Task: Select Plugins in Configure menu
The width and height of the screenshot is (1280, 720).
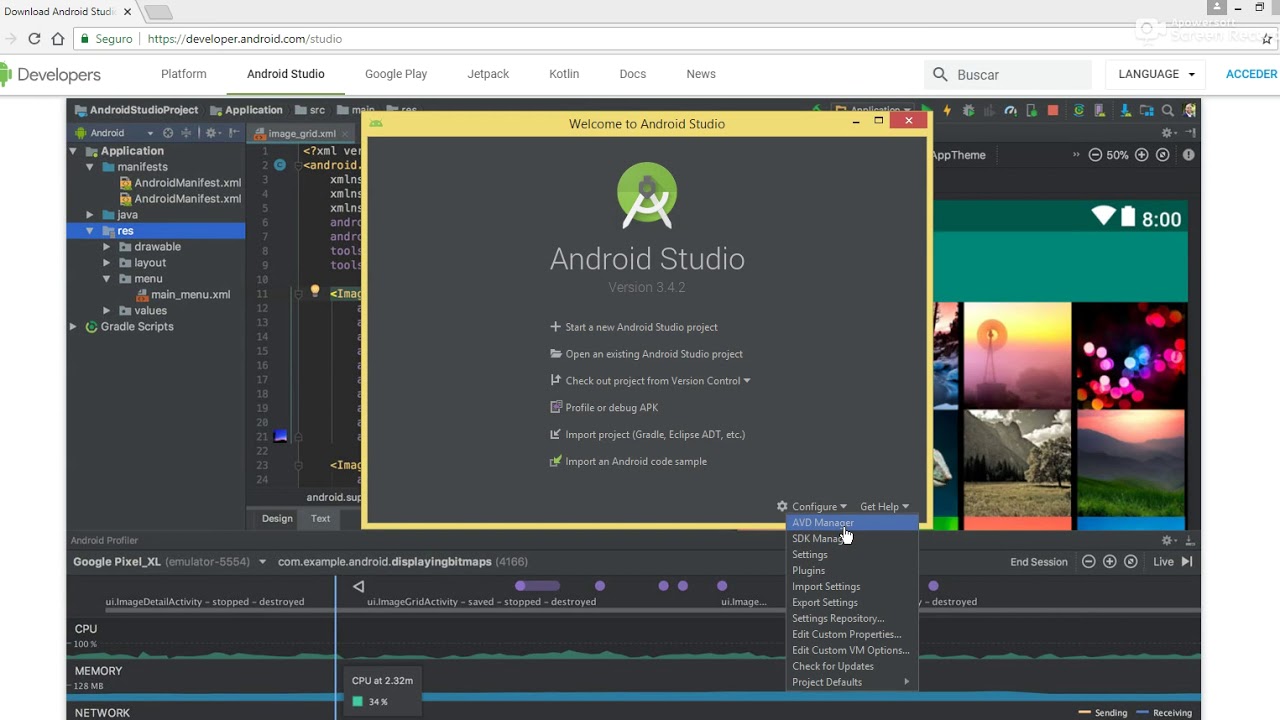Action: [x=851, y=571]
